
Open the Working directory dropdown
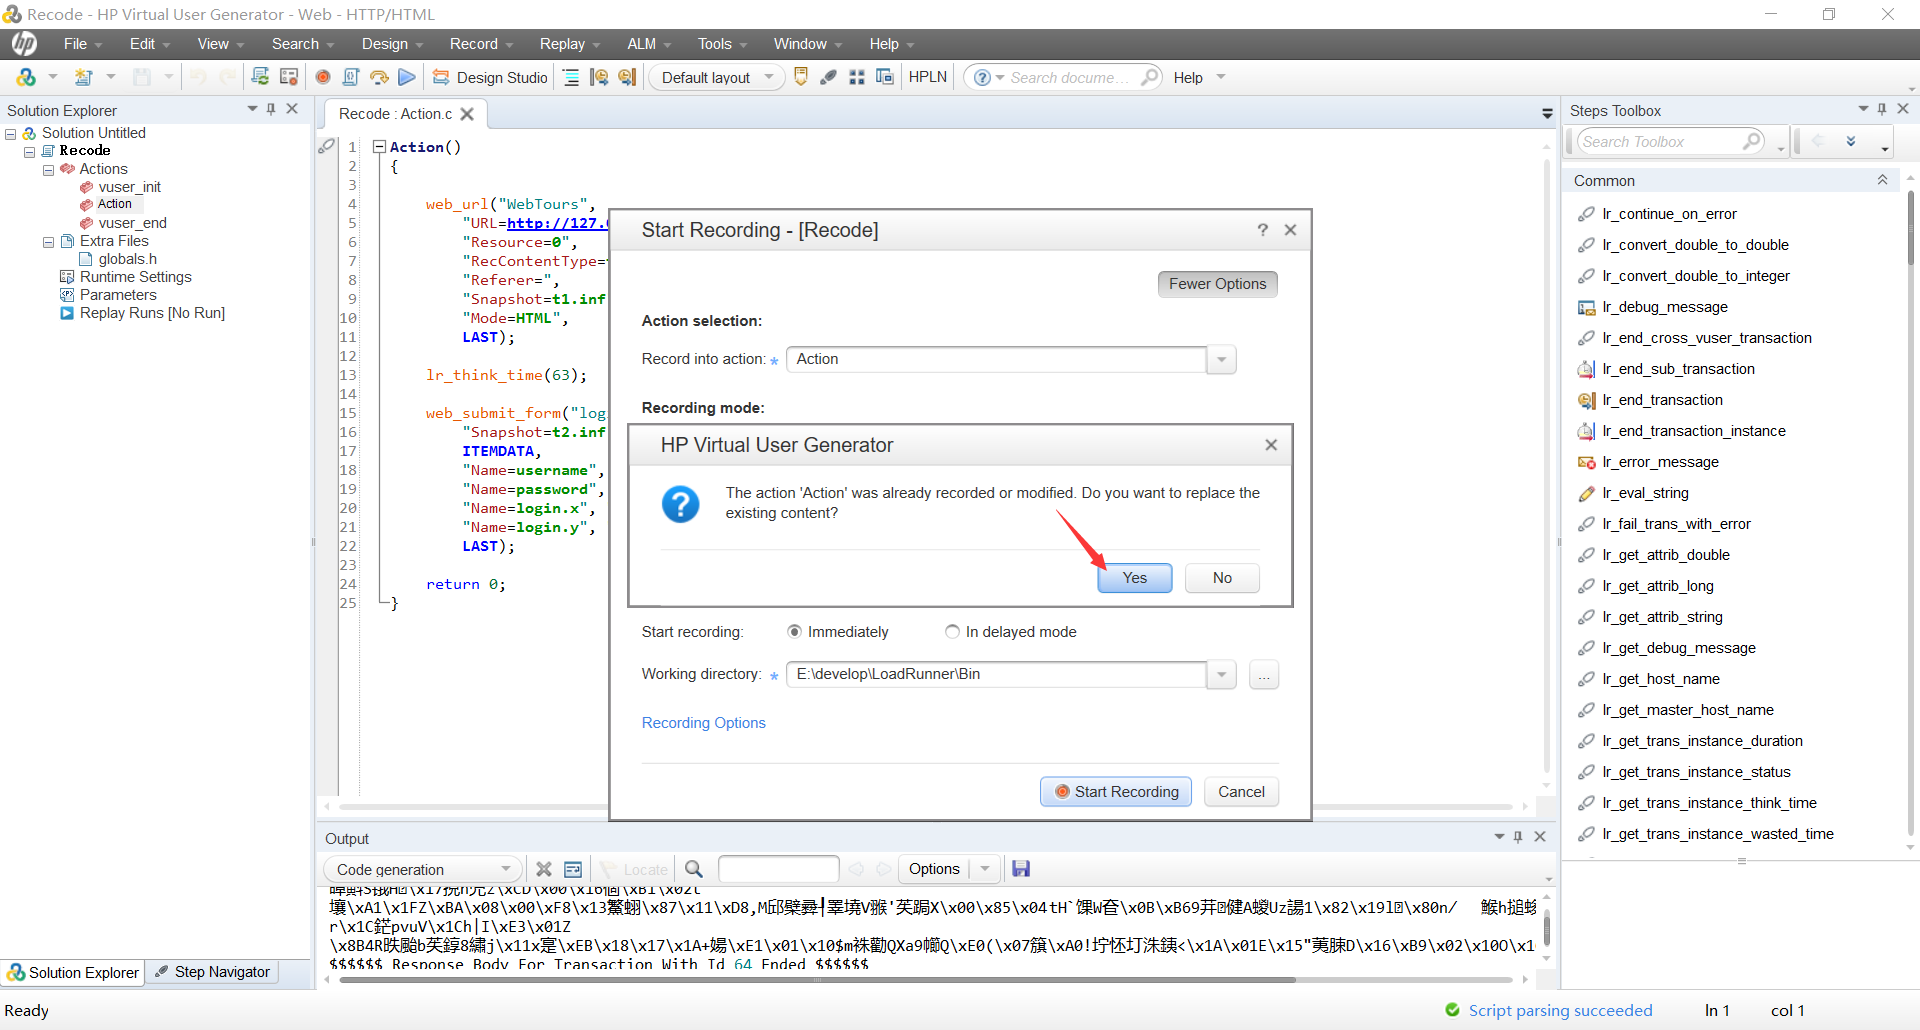[x=1221, y=674]
